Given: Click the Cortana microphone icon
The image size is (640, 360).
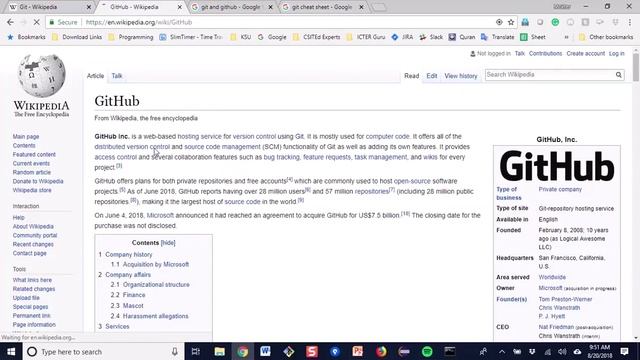Looking at the screenshot, I should pos(175,351).
